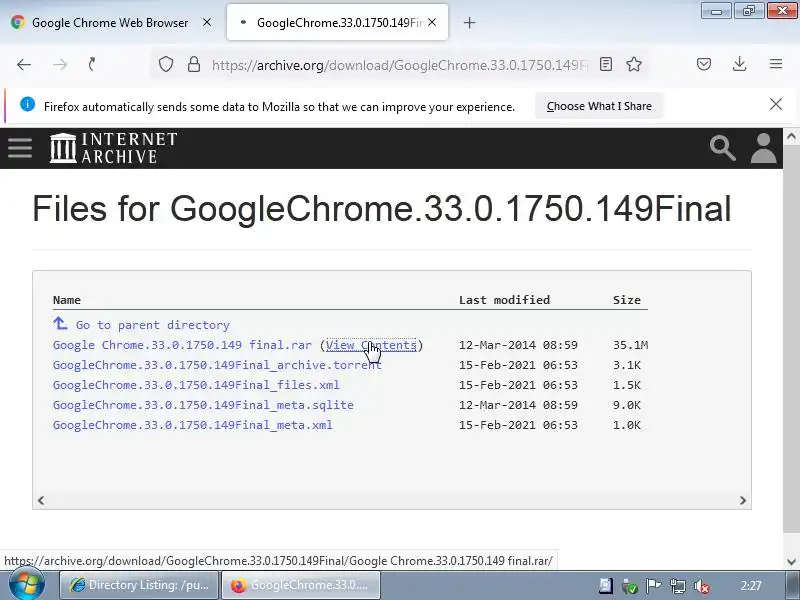Image resolution: width=800 pixels, height=600 pixels.
Task: Open the user account avatar icon
Action: coord(763,148)
